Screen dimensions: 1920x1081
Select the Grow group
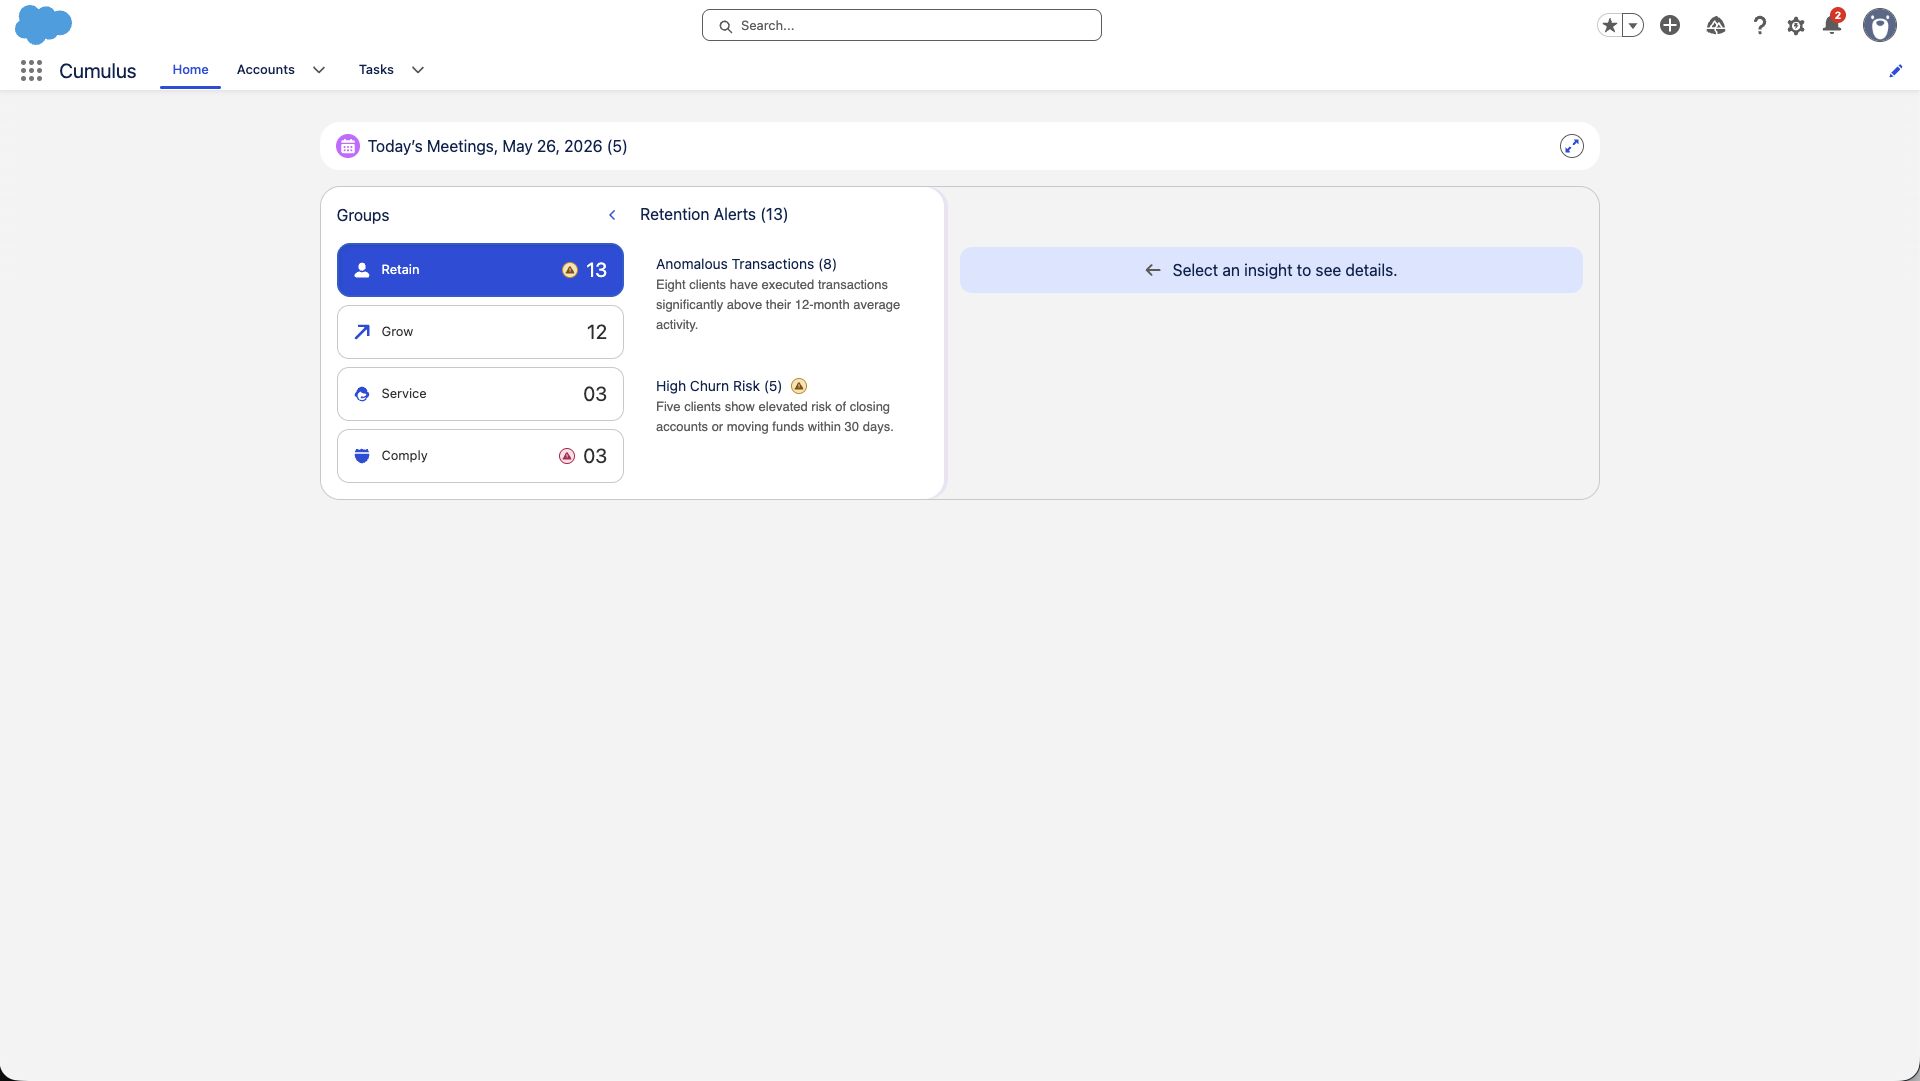tap(480, 332)
